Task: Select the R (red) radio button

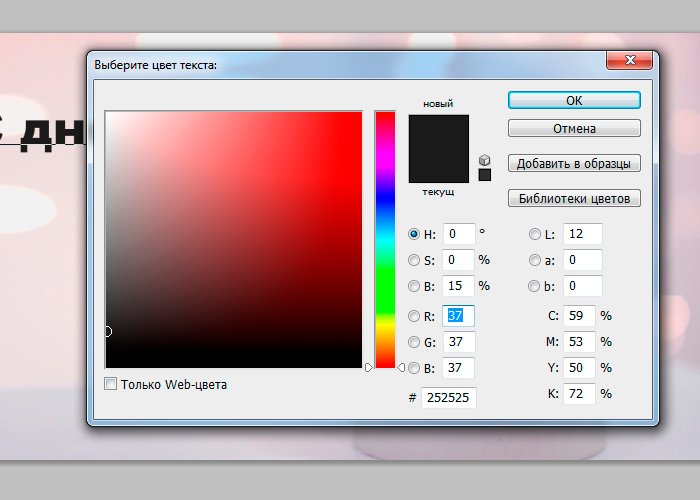Action: 414,316
